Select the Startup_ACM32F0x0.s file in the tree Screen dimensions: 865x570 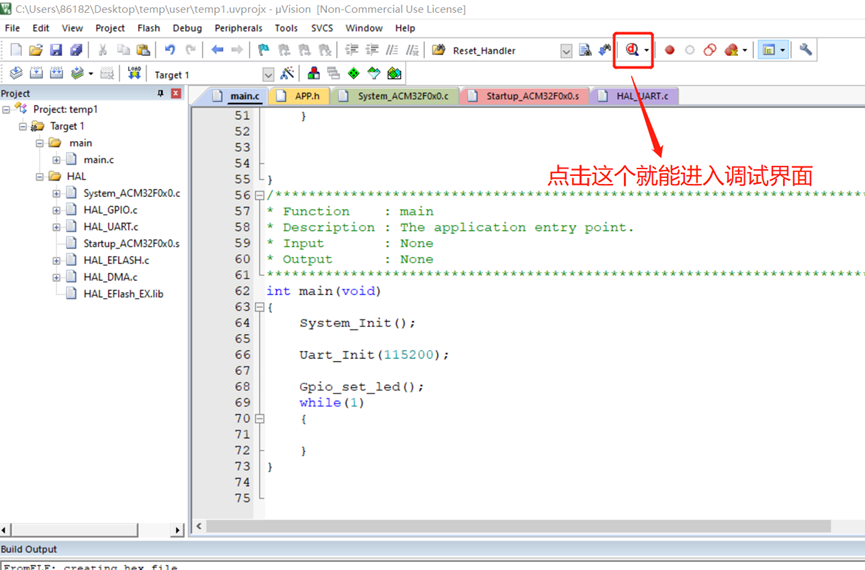131,243
